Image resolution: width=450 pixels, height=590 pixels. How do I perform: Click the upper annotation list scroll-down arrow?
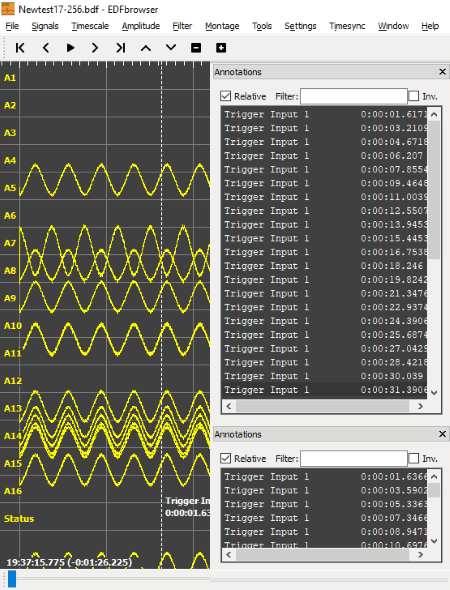[x=434, y=392]
